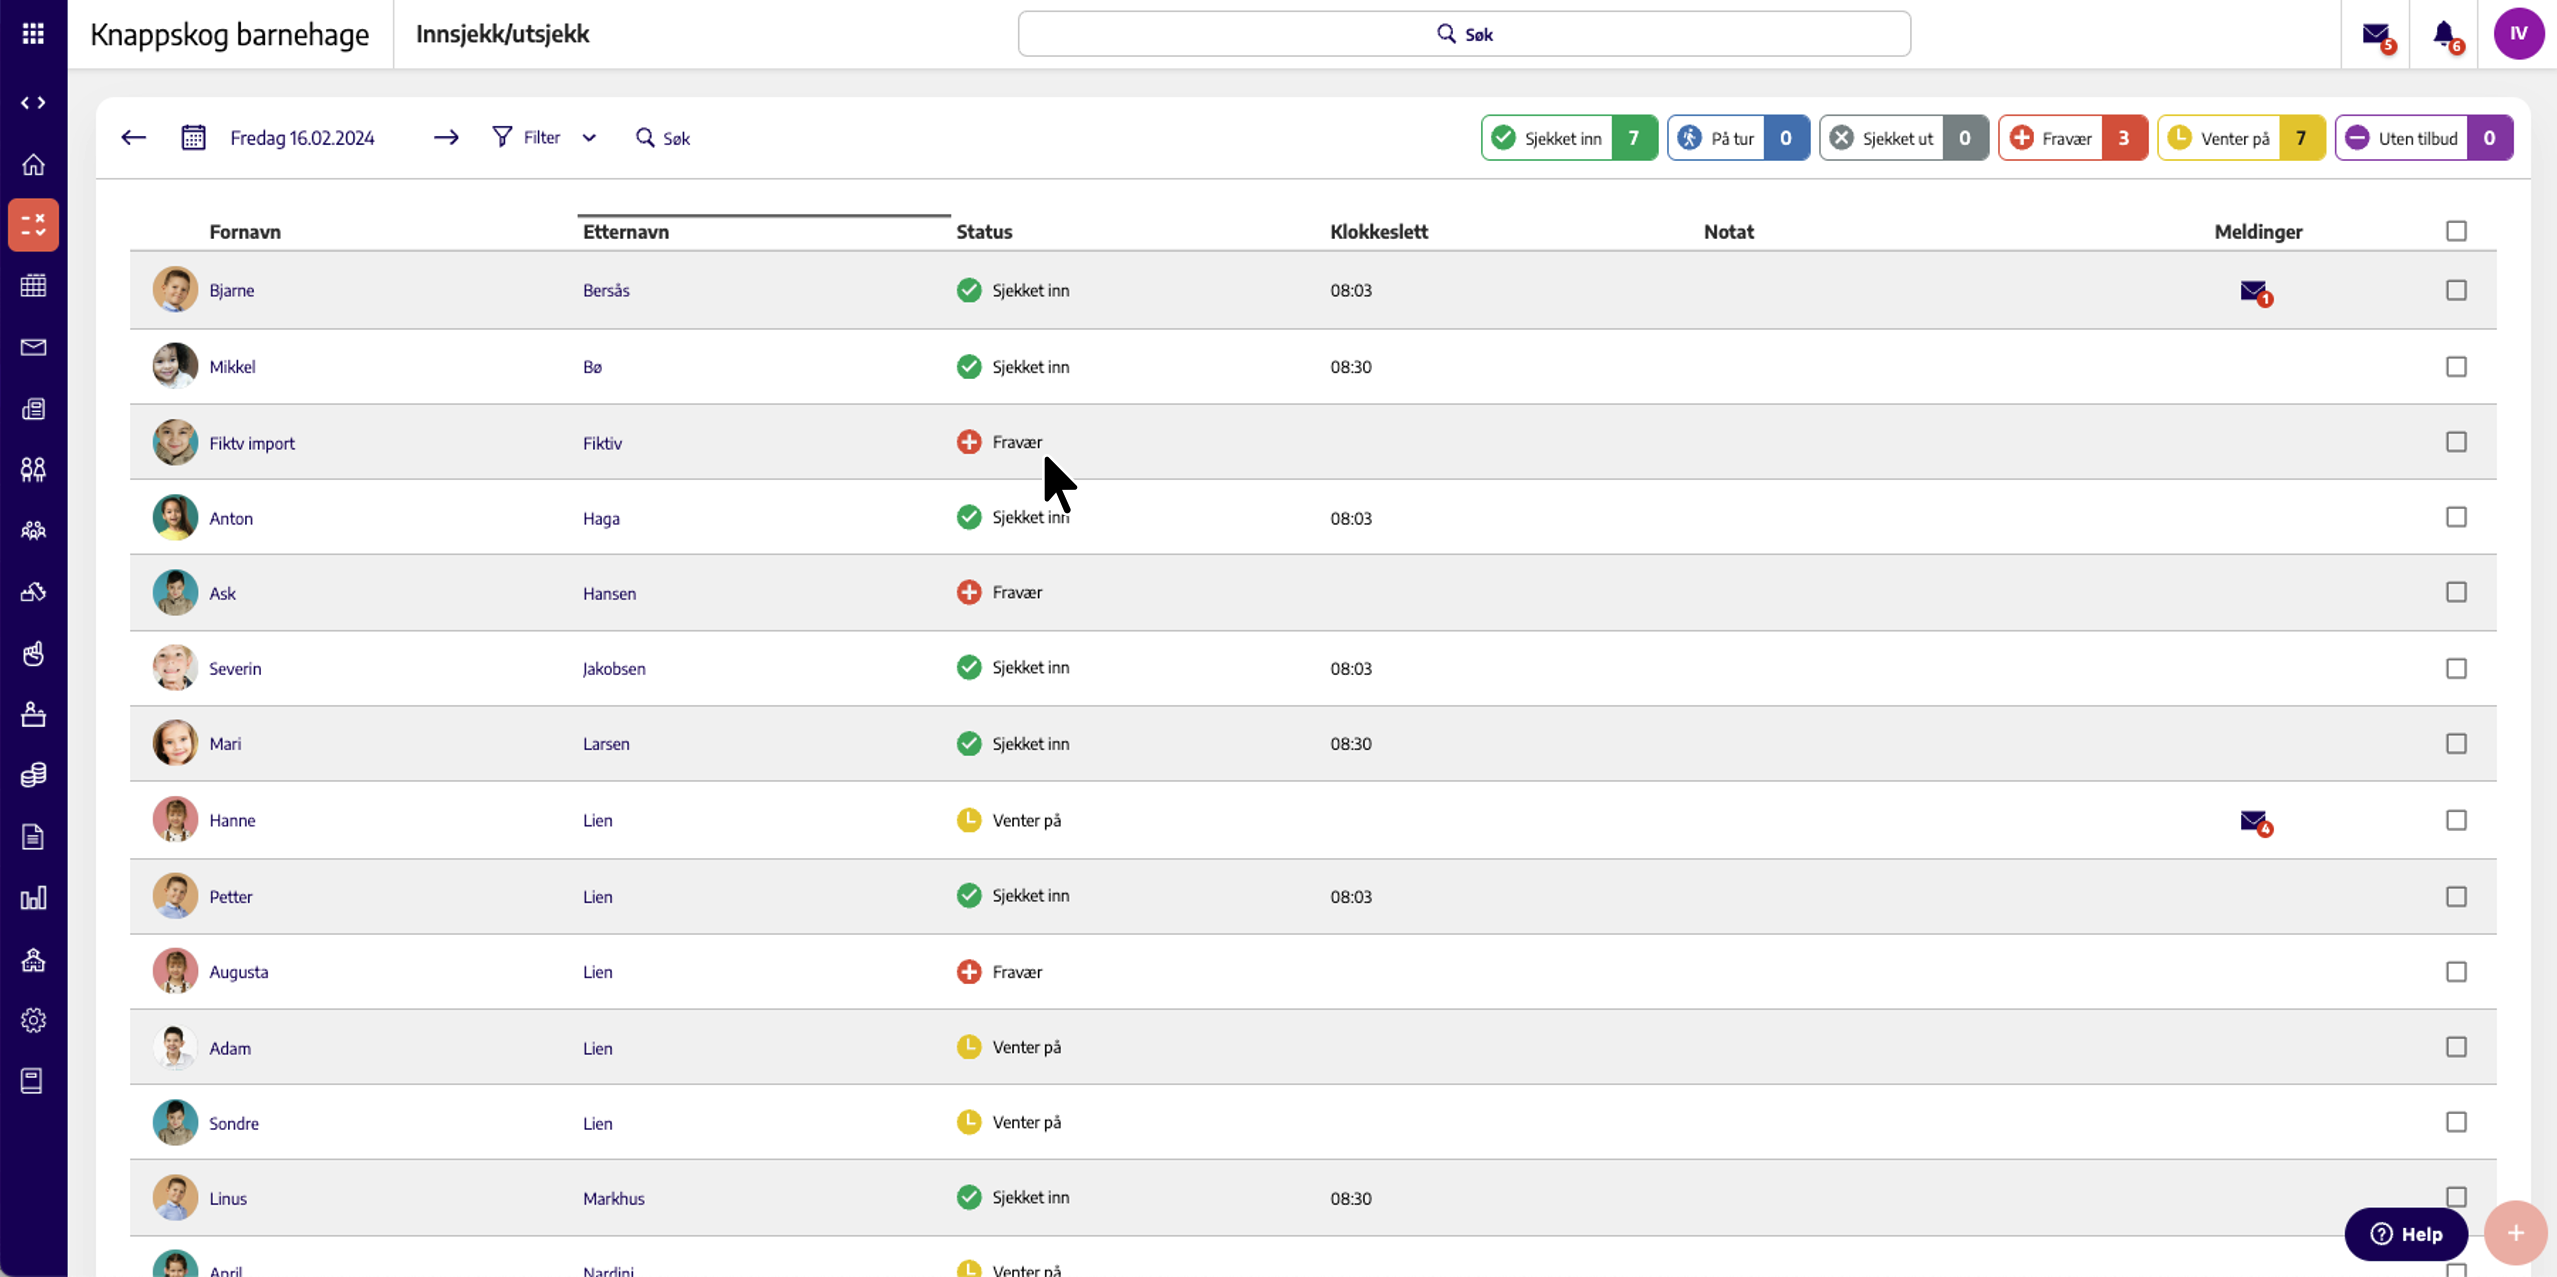Click Venter på status for Adam
The image size is (2557, 1277).
pyautogui.click(x=1009, y=1047)
